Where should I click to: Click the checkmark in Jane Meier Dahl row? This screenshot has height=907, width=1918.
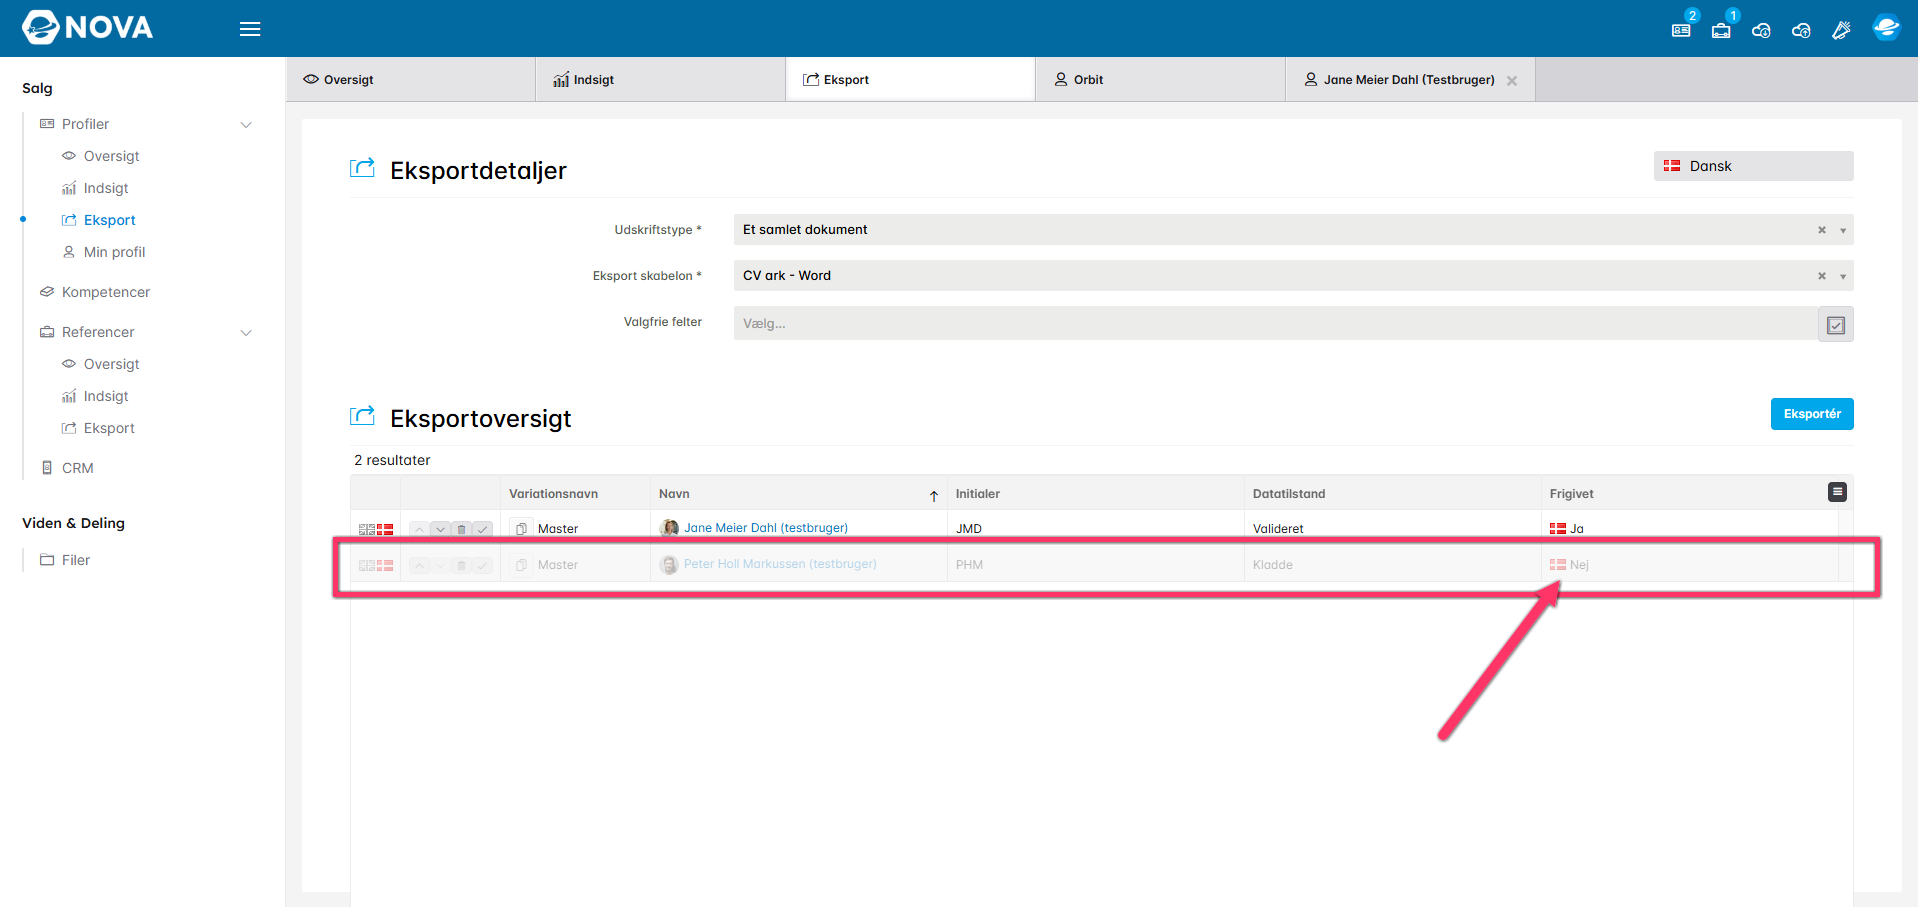[x=482, y=529]
